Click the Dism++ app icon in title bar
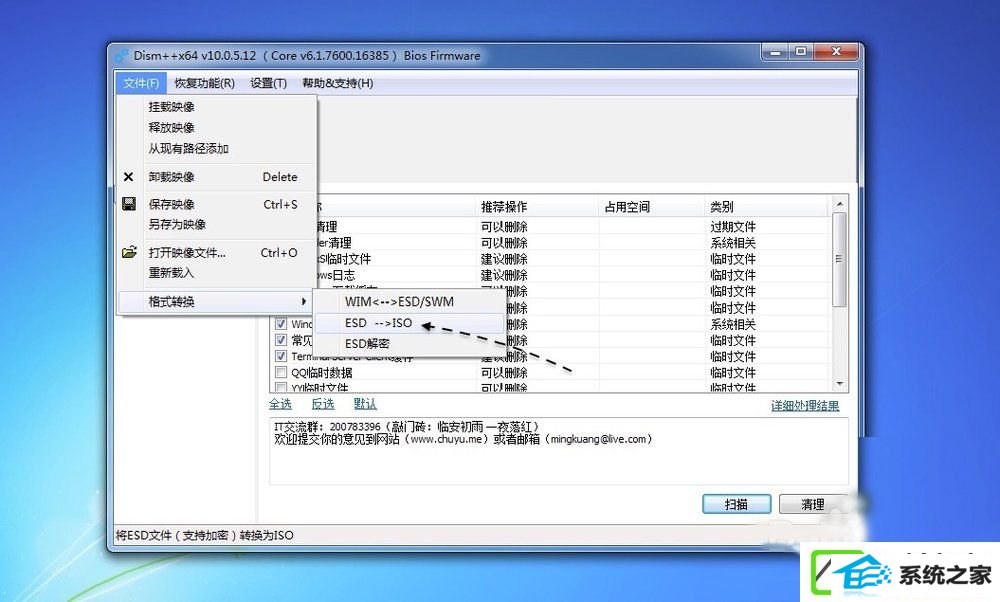Screen dimensions: 1000x602 coord(122,55)
